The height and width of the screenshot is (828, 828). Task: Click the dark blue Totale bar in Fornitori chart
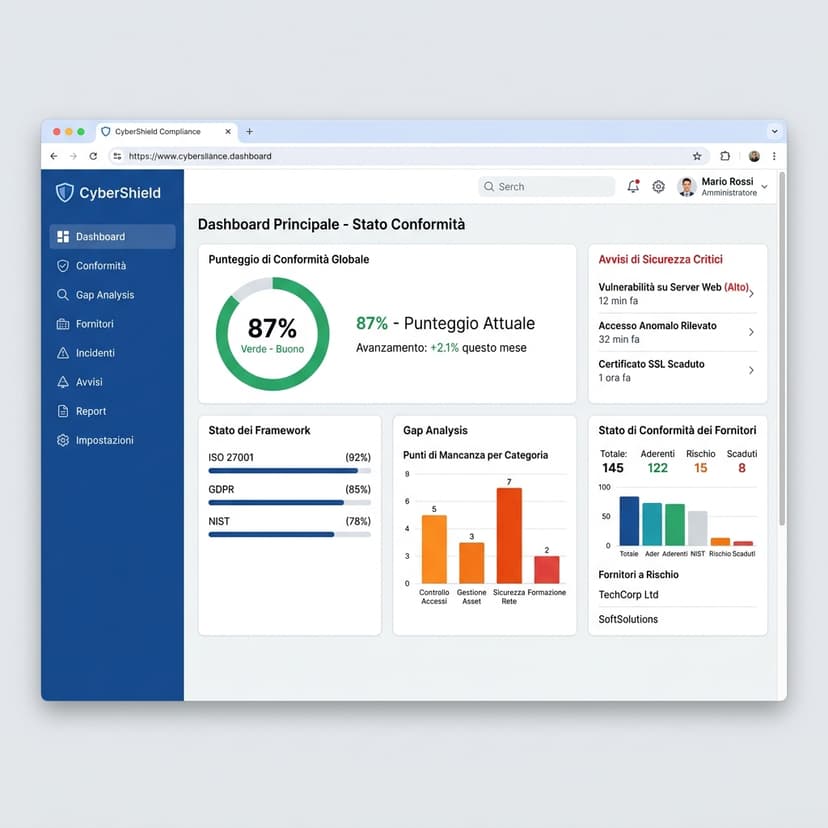pyautogui.click(x=629, y=521)
